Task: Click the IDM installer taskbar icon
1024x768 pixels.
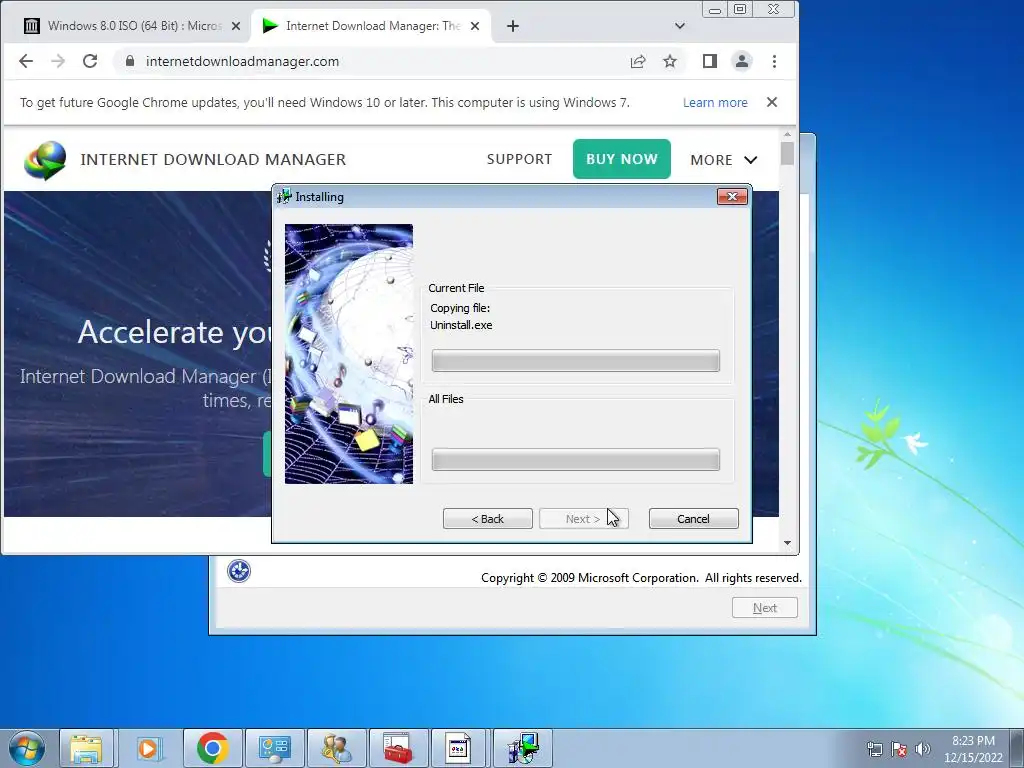Action: (522, 748)
